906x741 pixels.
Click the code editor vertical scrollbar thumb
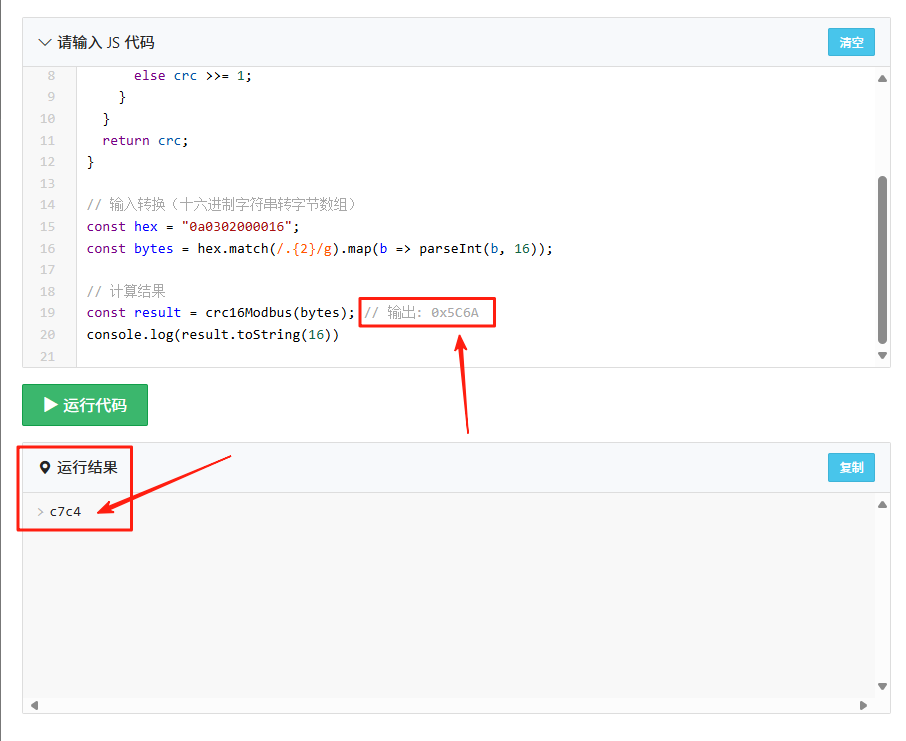click(x=882, y=260)
